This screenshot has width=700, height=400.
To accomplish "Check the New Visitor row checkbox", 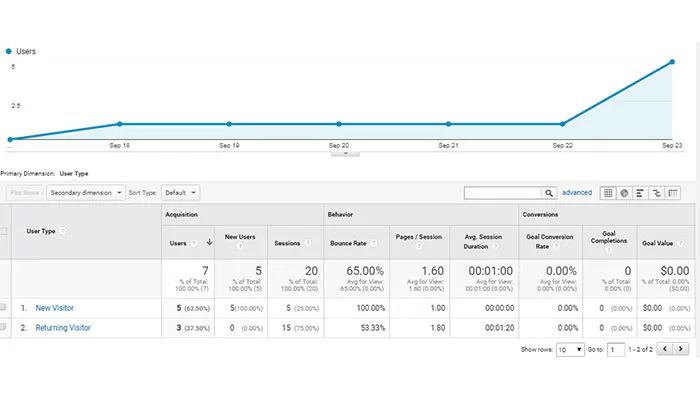I will coord(3,307).
